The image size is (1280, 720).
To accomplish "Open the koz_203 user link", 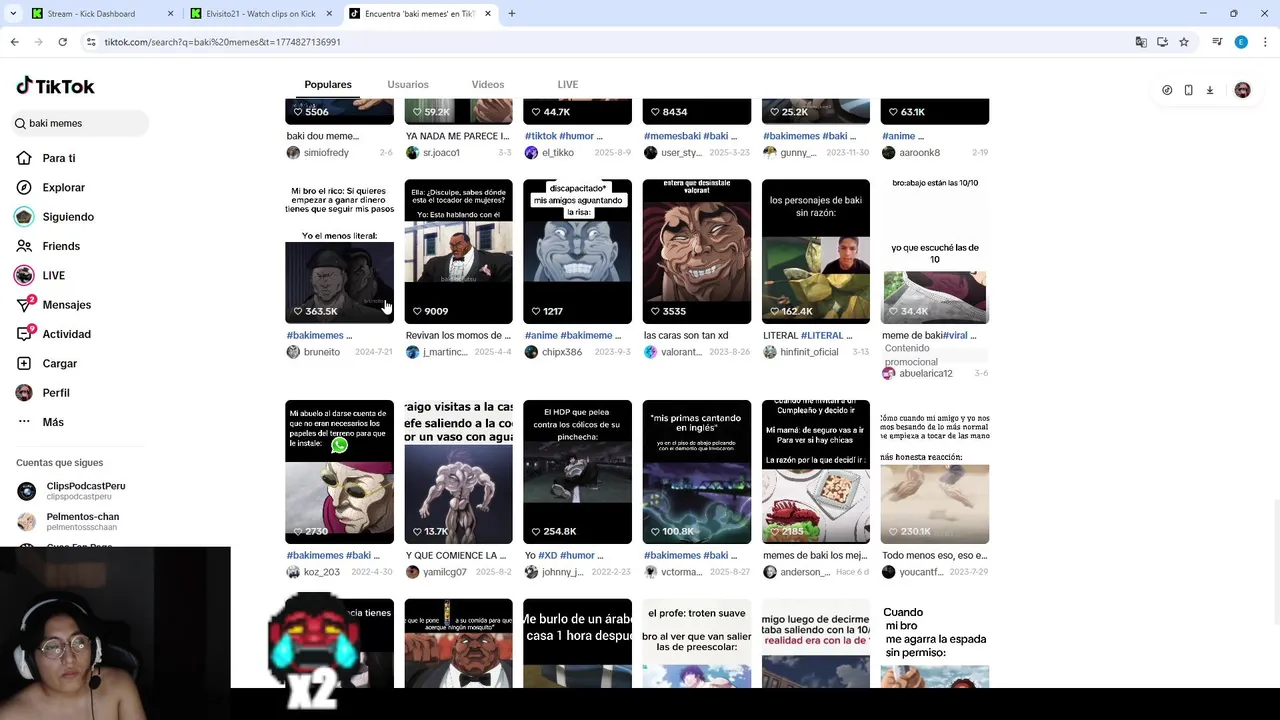I will 321,572.
